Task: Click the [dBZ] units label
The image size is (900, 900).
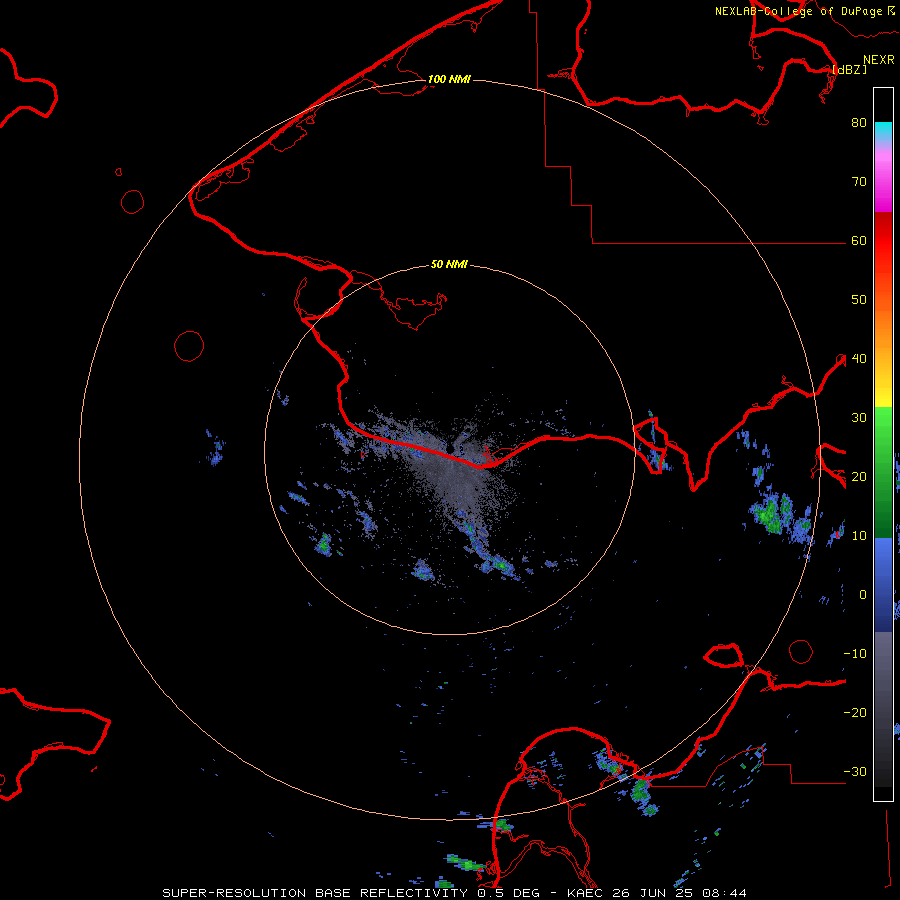Action: 849,69
